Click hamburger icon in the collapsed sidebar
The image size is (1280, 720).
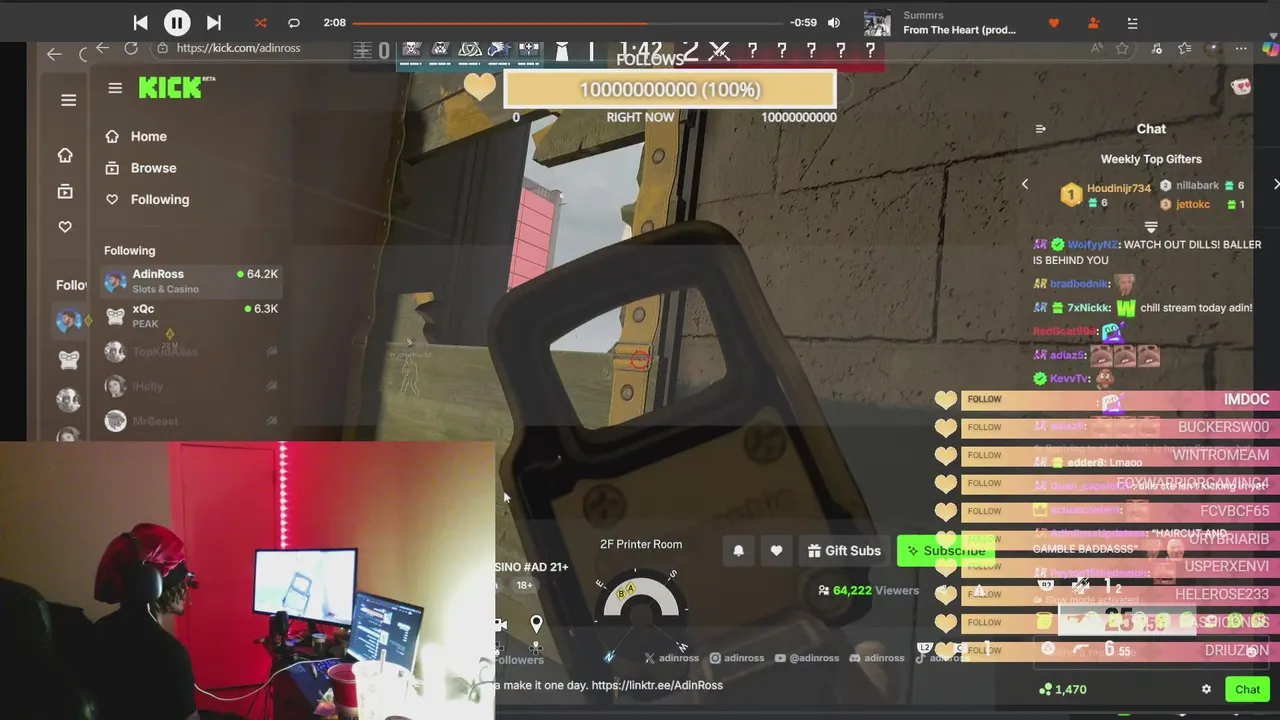[x=68, y=100]
